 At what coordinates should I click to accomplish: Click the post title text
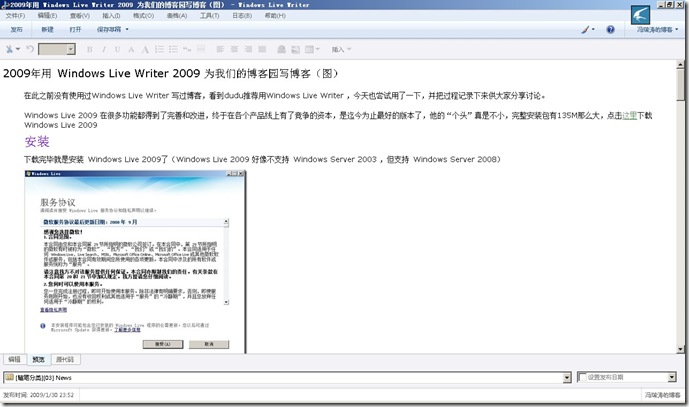(x=170, y=73)
